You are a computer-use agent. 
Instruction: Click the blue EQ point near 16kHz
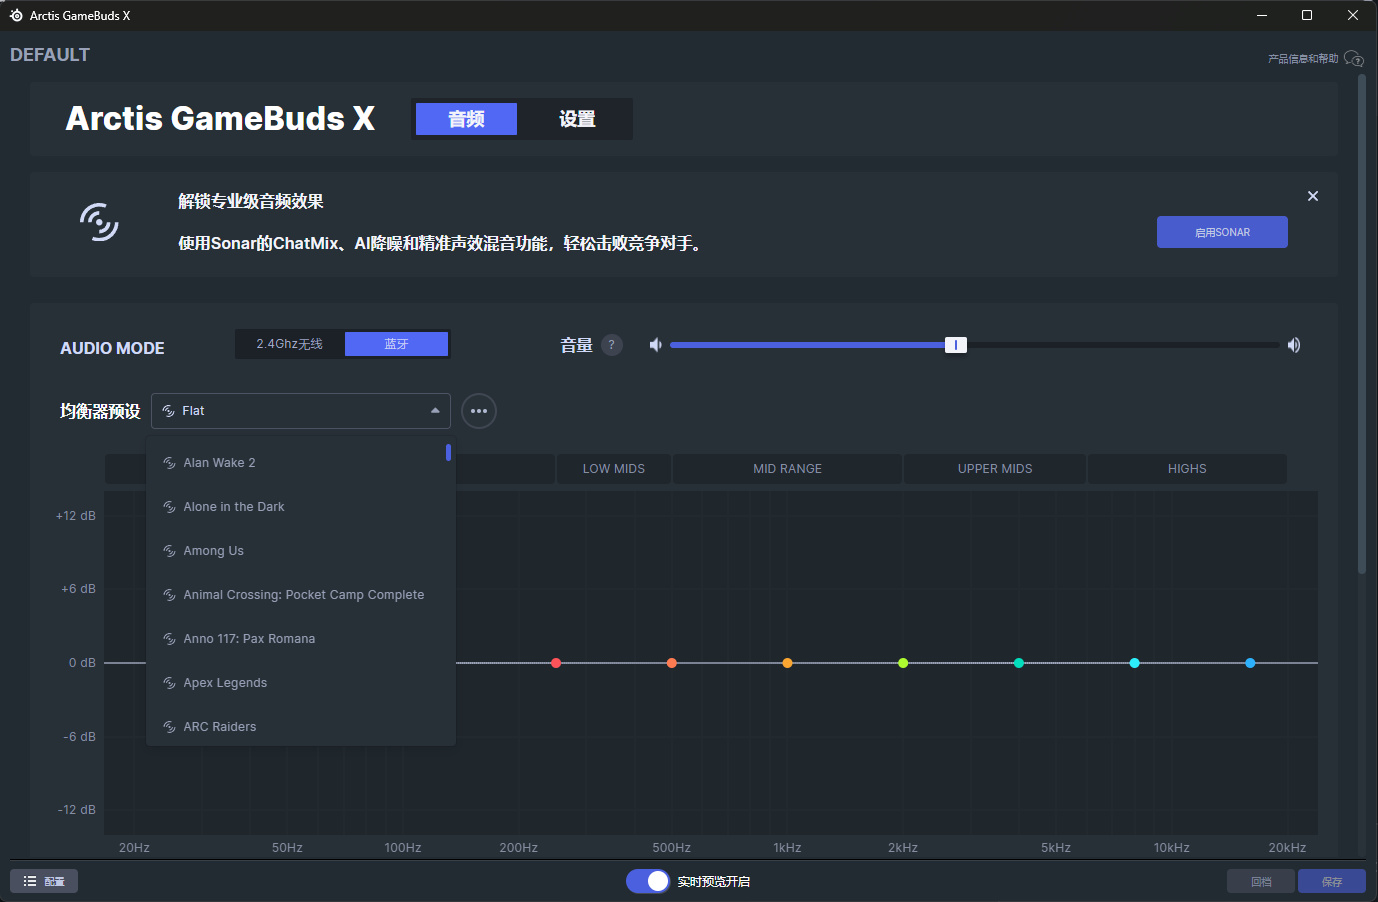(x=1250, y=663)
